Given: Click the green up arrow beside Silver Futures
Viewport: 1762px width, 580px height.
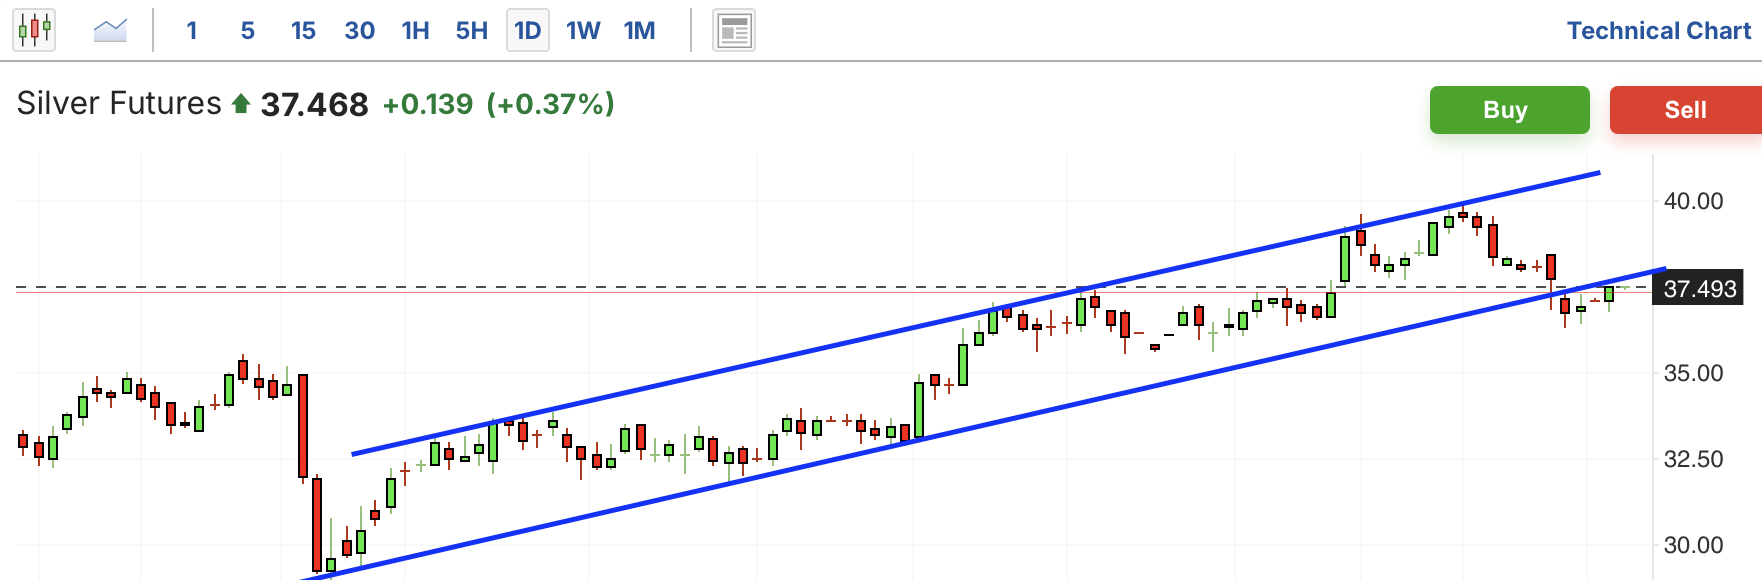Looking at the screenshot, I should 240,103.
